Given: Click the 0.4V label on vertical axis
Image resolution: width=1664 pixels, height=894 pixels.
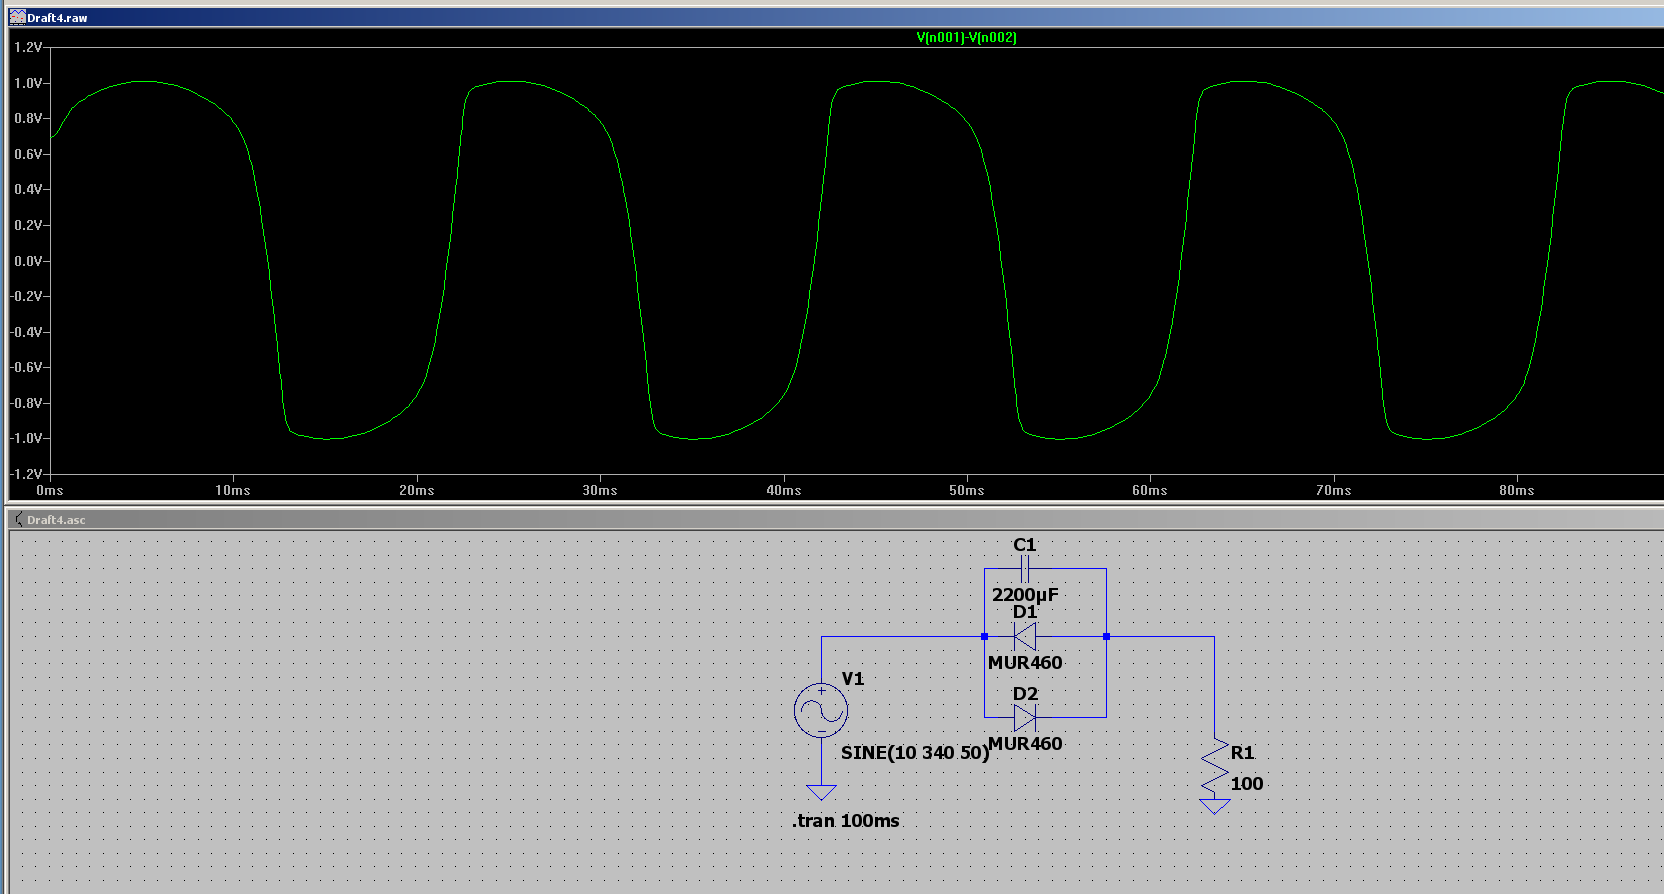Looking at the screenshot, I should point(28,189).
